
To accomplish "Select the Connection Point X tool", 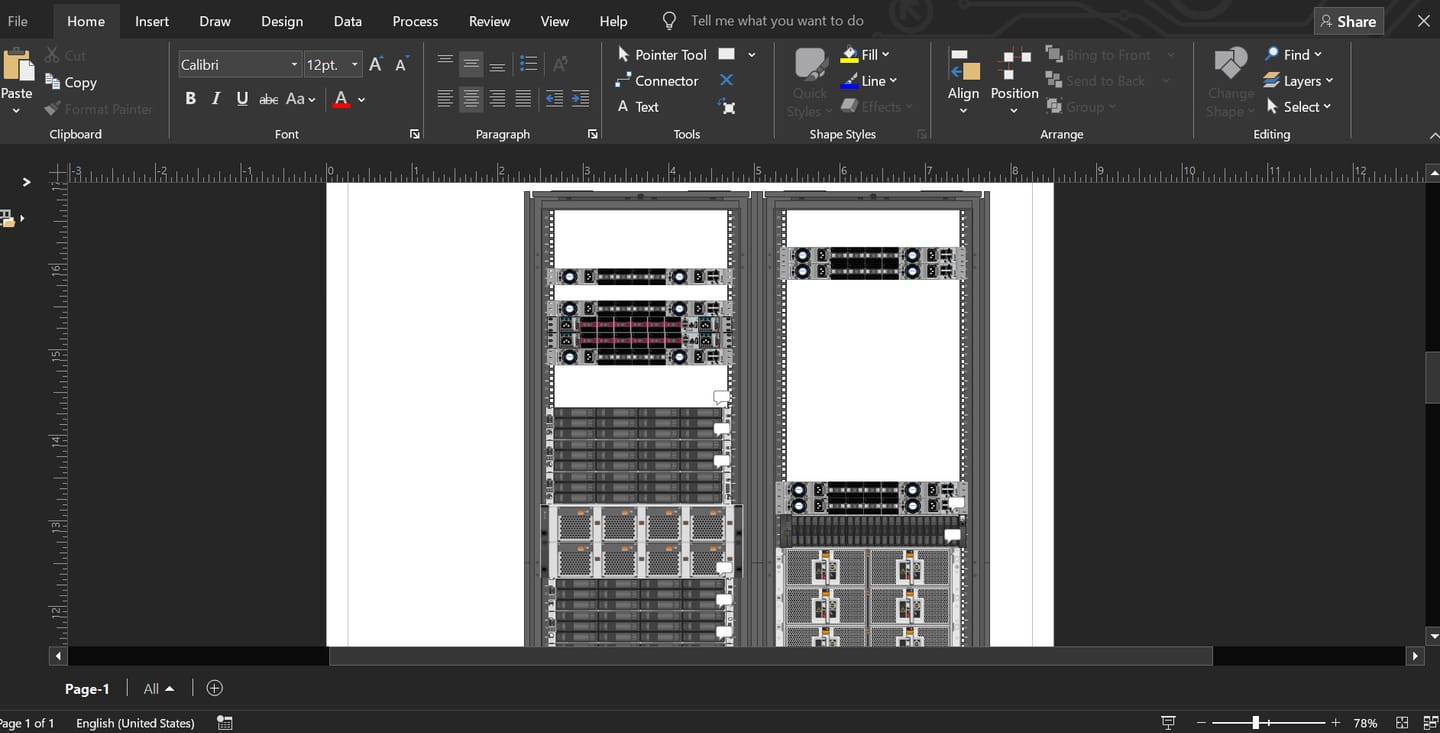I will [x=727, y=80].
